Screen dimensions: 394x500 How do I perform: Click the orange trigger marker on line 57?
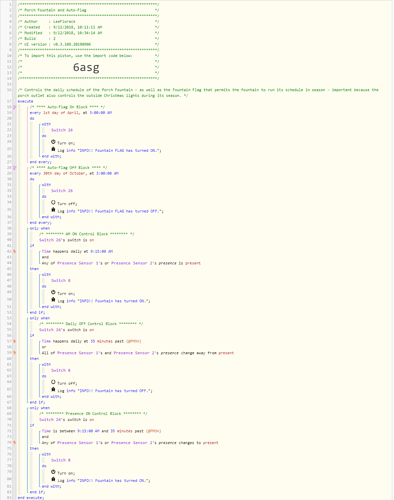(x=14, y=341)
